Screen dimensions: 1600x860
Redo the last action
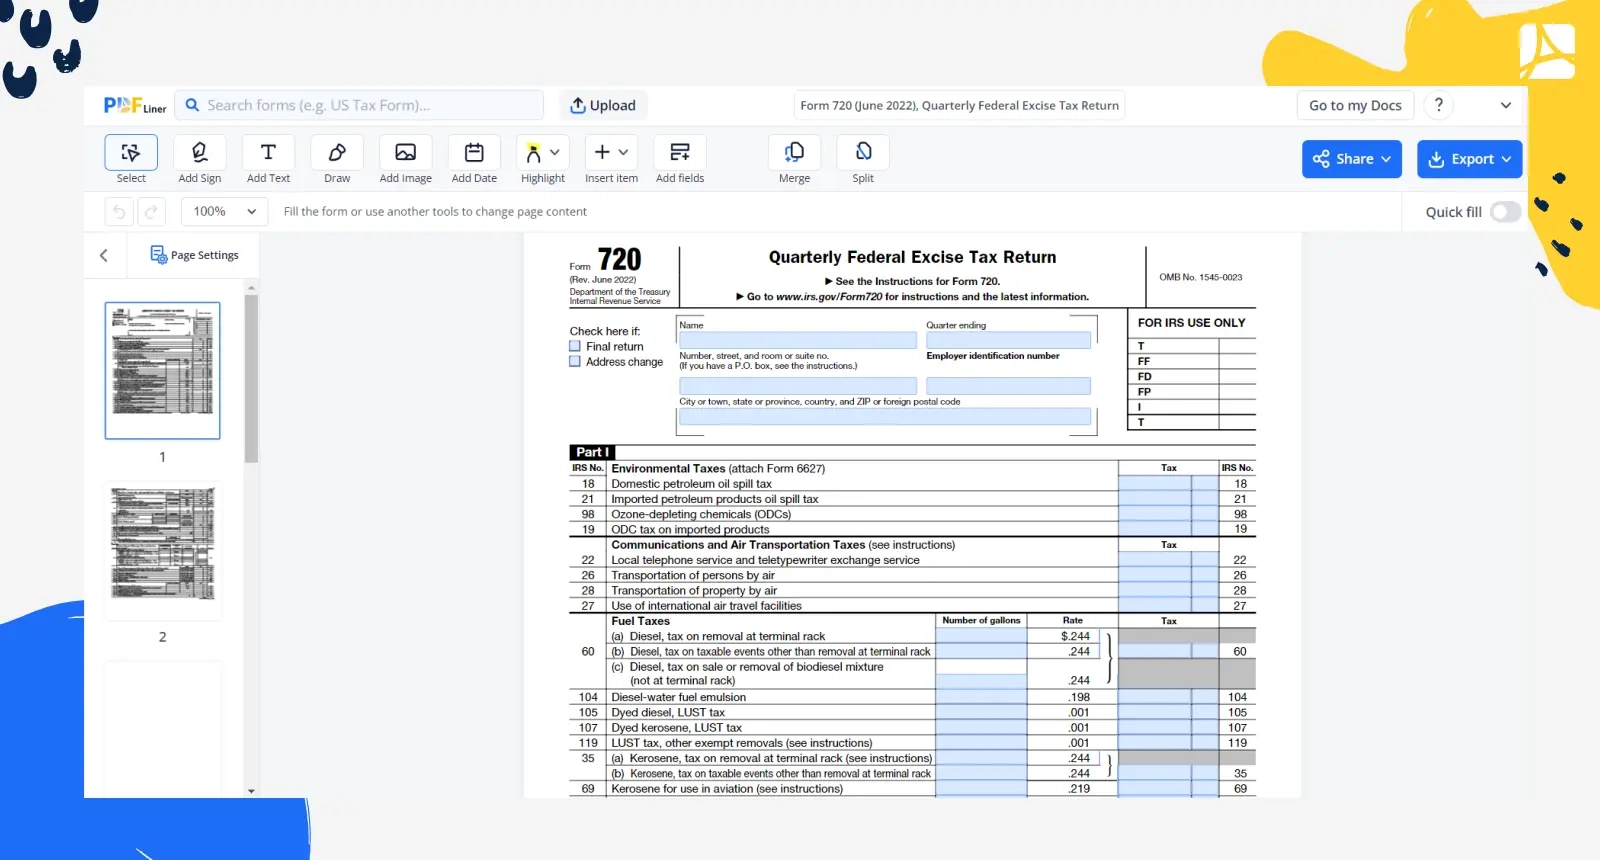click(x=151, y=211)
